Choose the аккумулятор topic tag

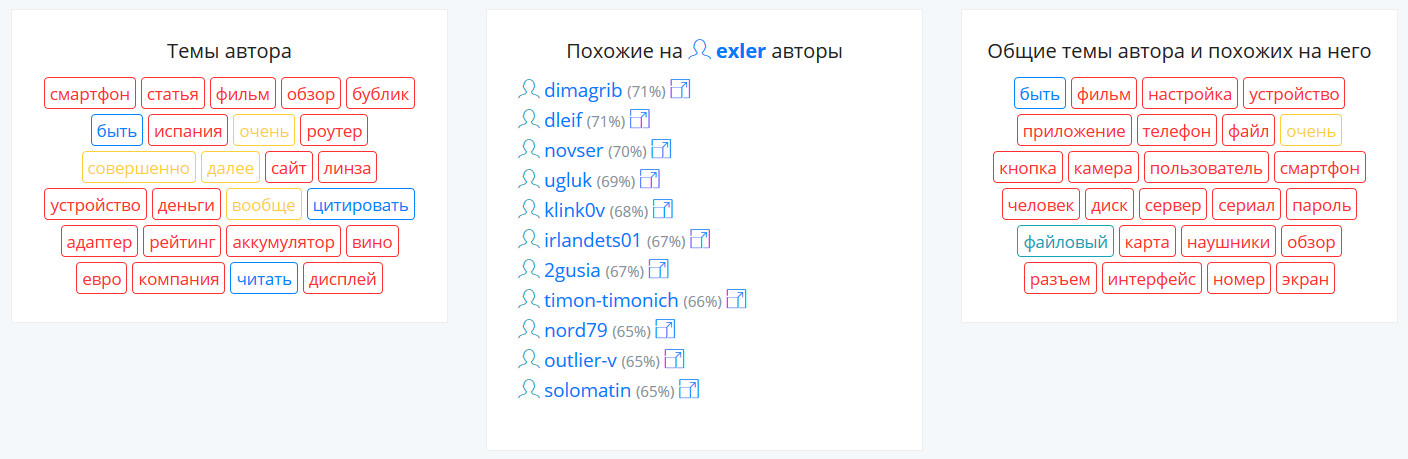click(x=283, y=242)
